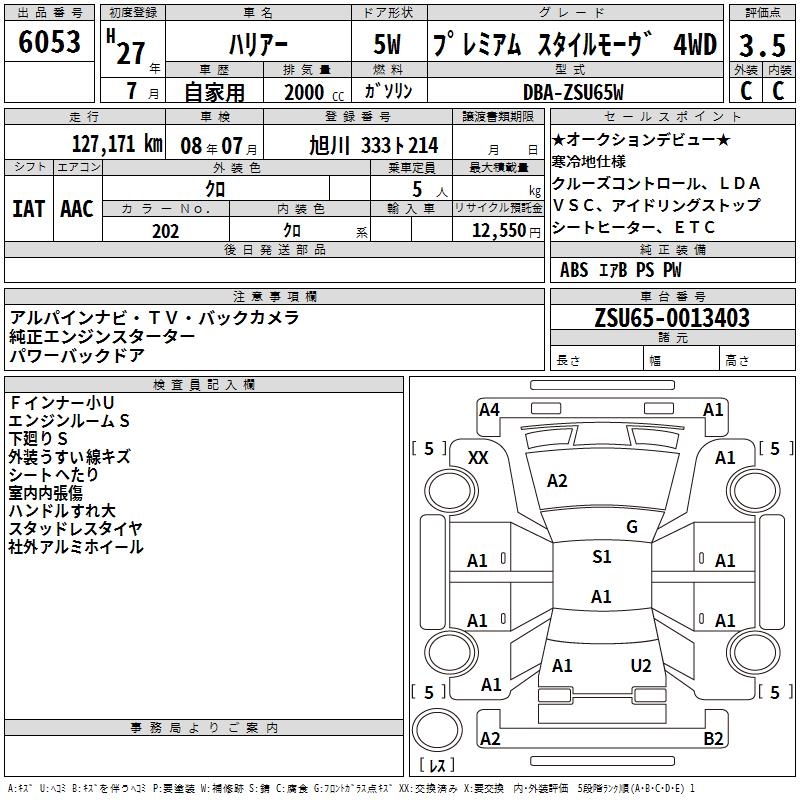
Task: Click the B2 mark on rear bumper
Action: 713,739
